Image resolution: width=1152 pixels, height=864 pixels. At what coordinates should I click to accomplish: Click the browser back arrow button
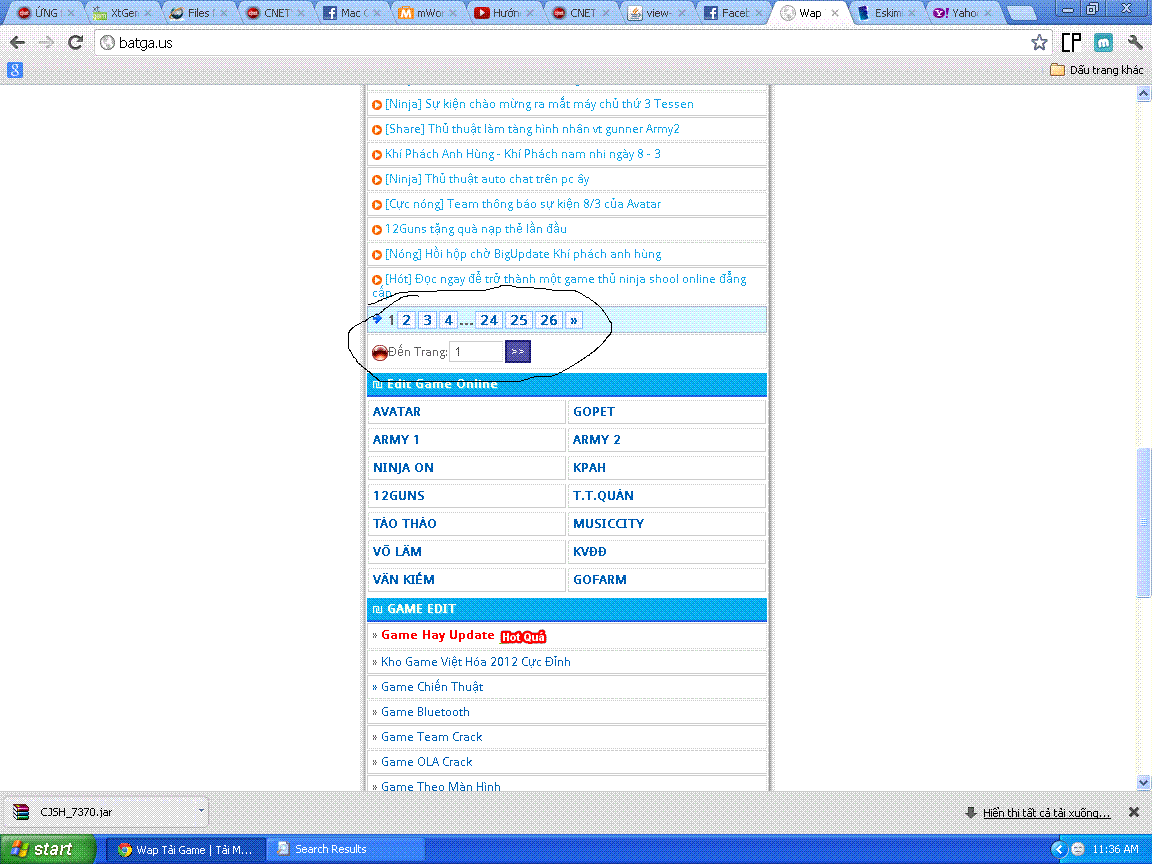tap(17, 43)
